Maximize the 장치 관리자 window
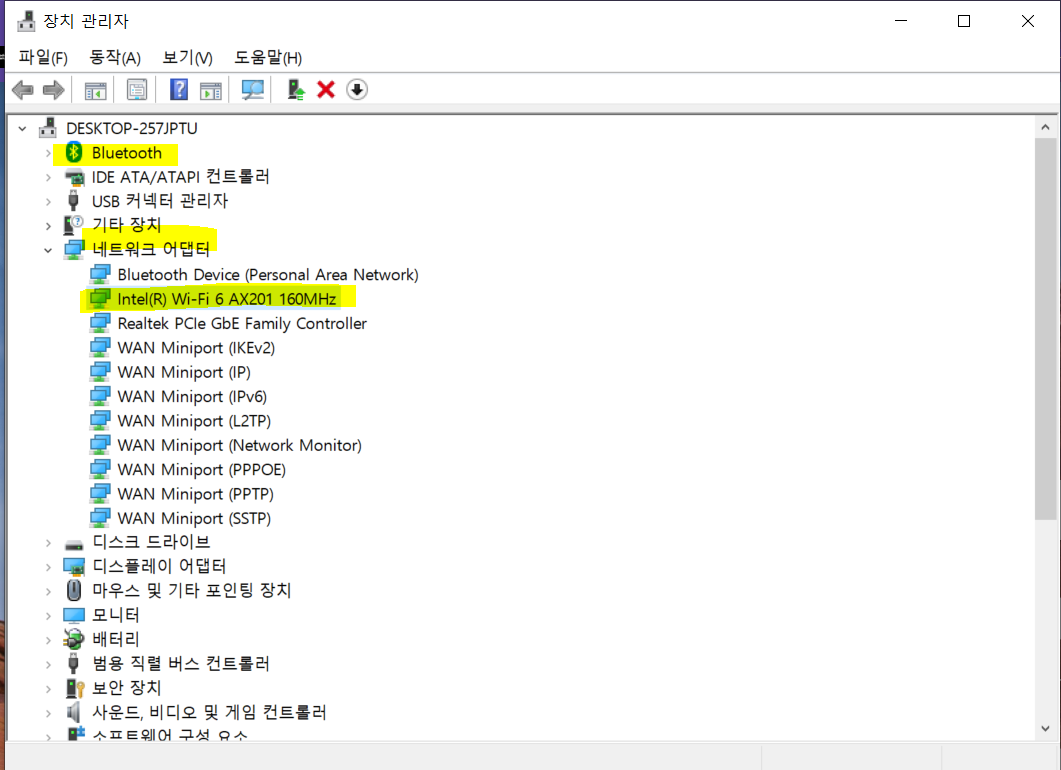Viewport: 1061px width, 770px height. tap(964, 21)
